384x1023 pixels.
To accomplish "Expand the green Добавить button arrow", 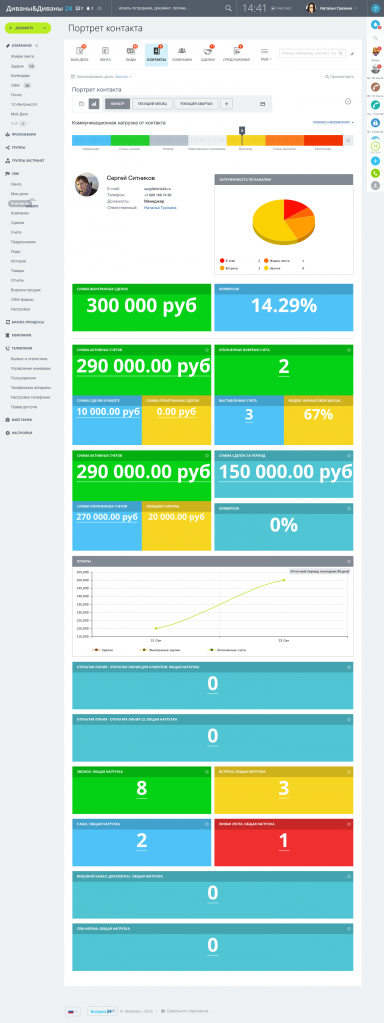I will click(x=45, y=29).
